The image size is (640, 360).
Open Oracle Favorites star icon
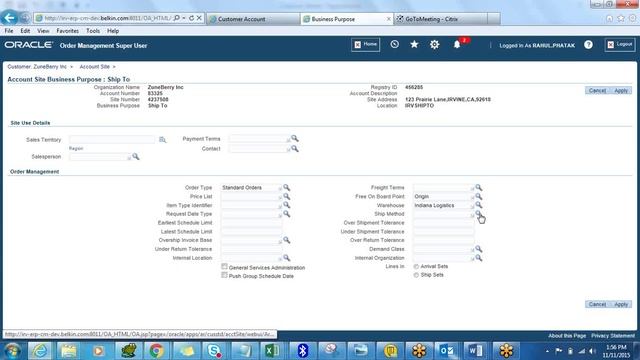414,44
